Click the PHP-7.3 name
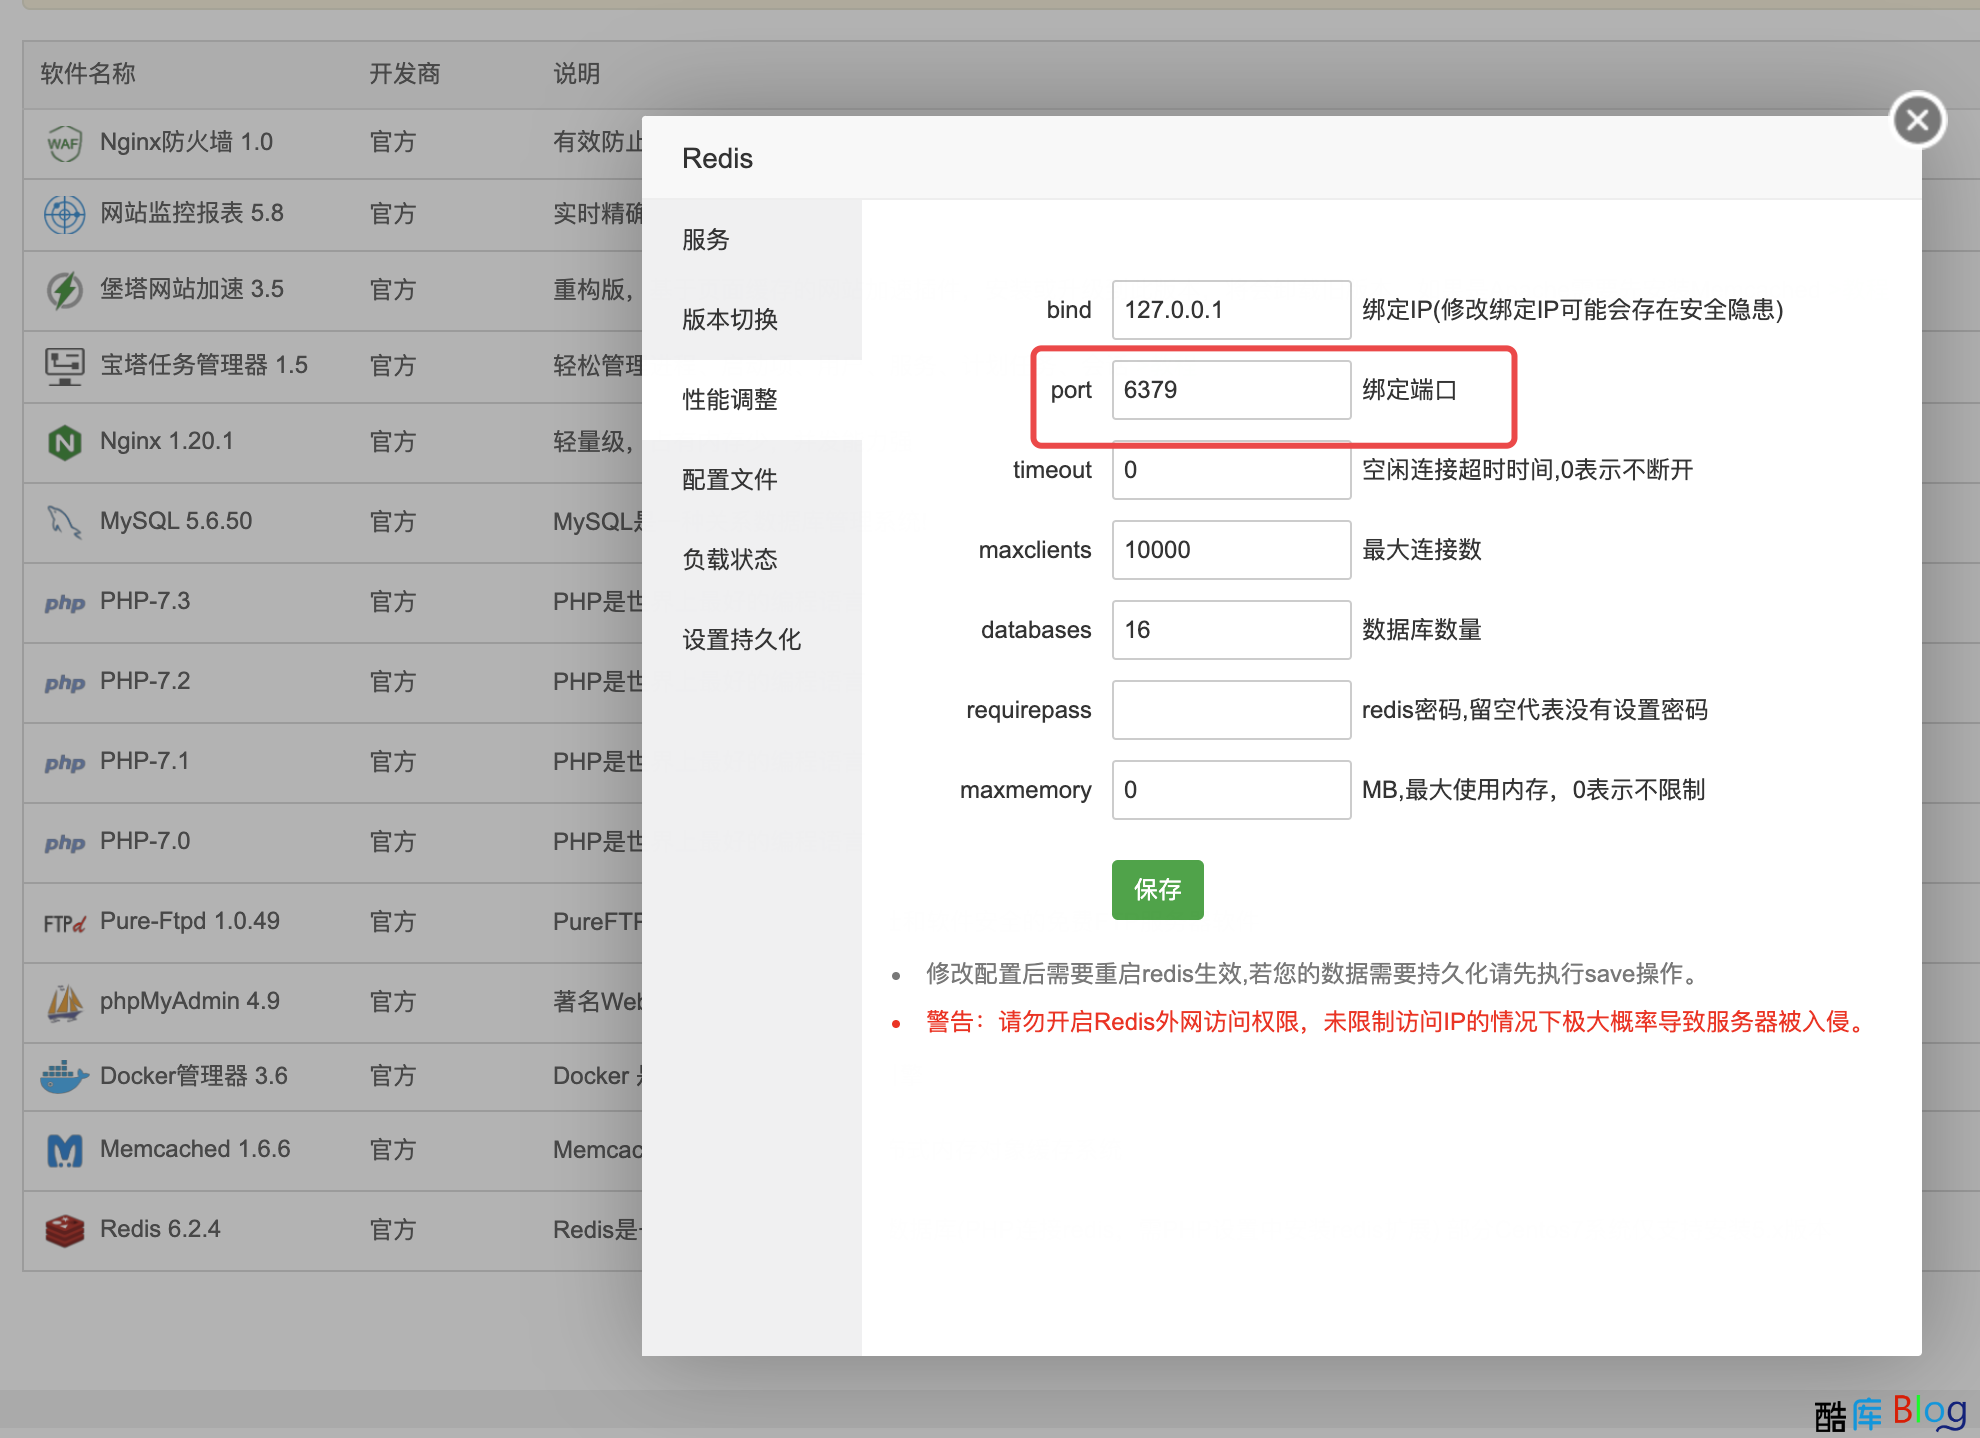The image size is (1980, 1438). [x=145, y=601]
